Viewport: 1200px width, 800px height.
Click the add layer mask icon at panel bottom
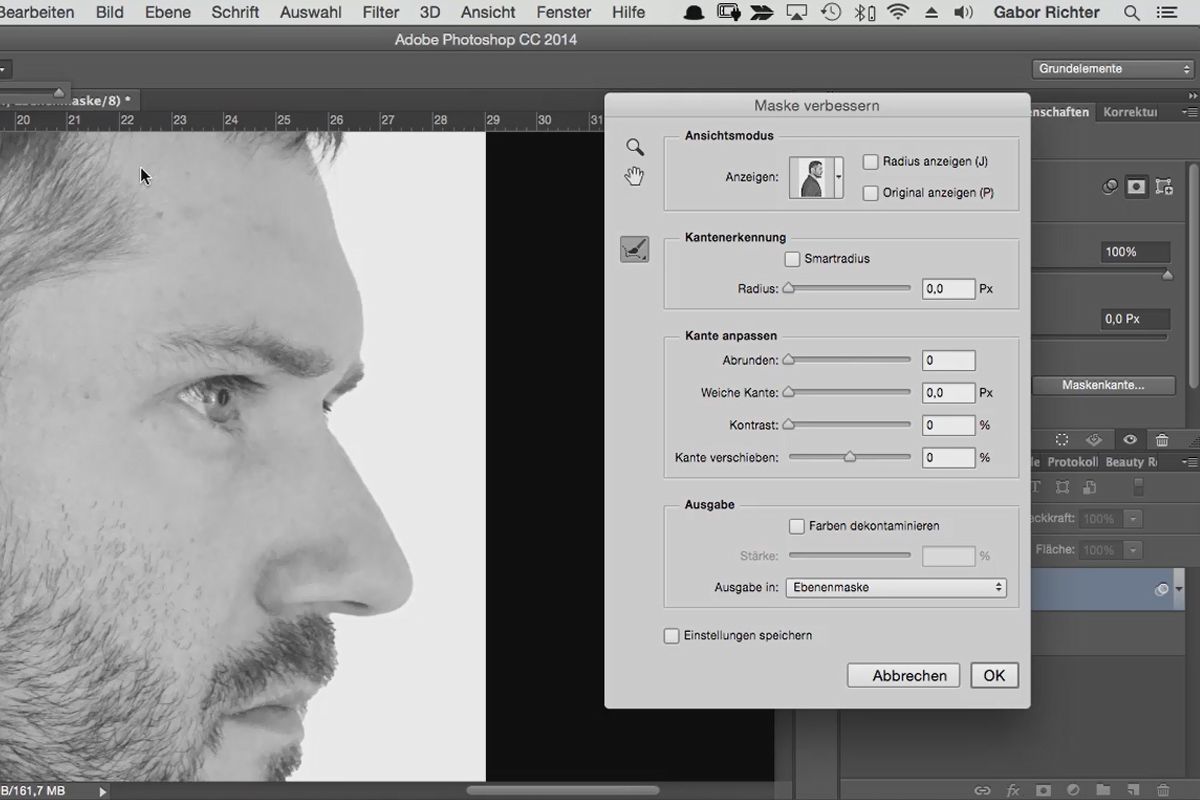click(x=1043, y=790)
